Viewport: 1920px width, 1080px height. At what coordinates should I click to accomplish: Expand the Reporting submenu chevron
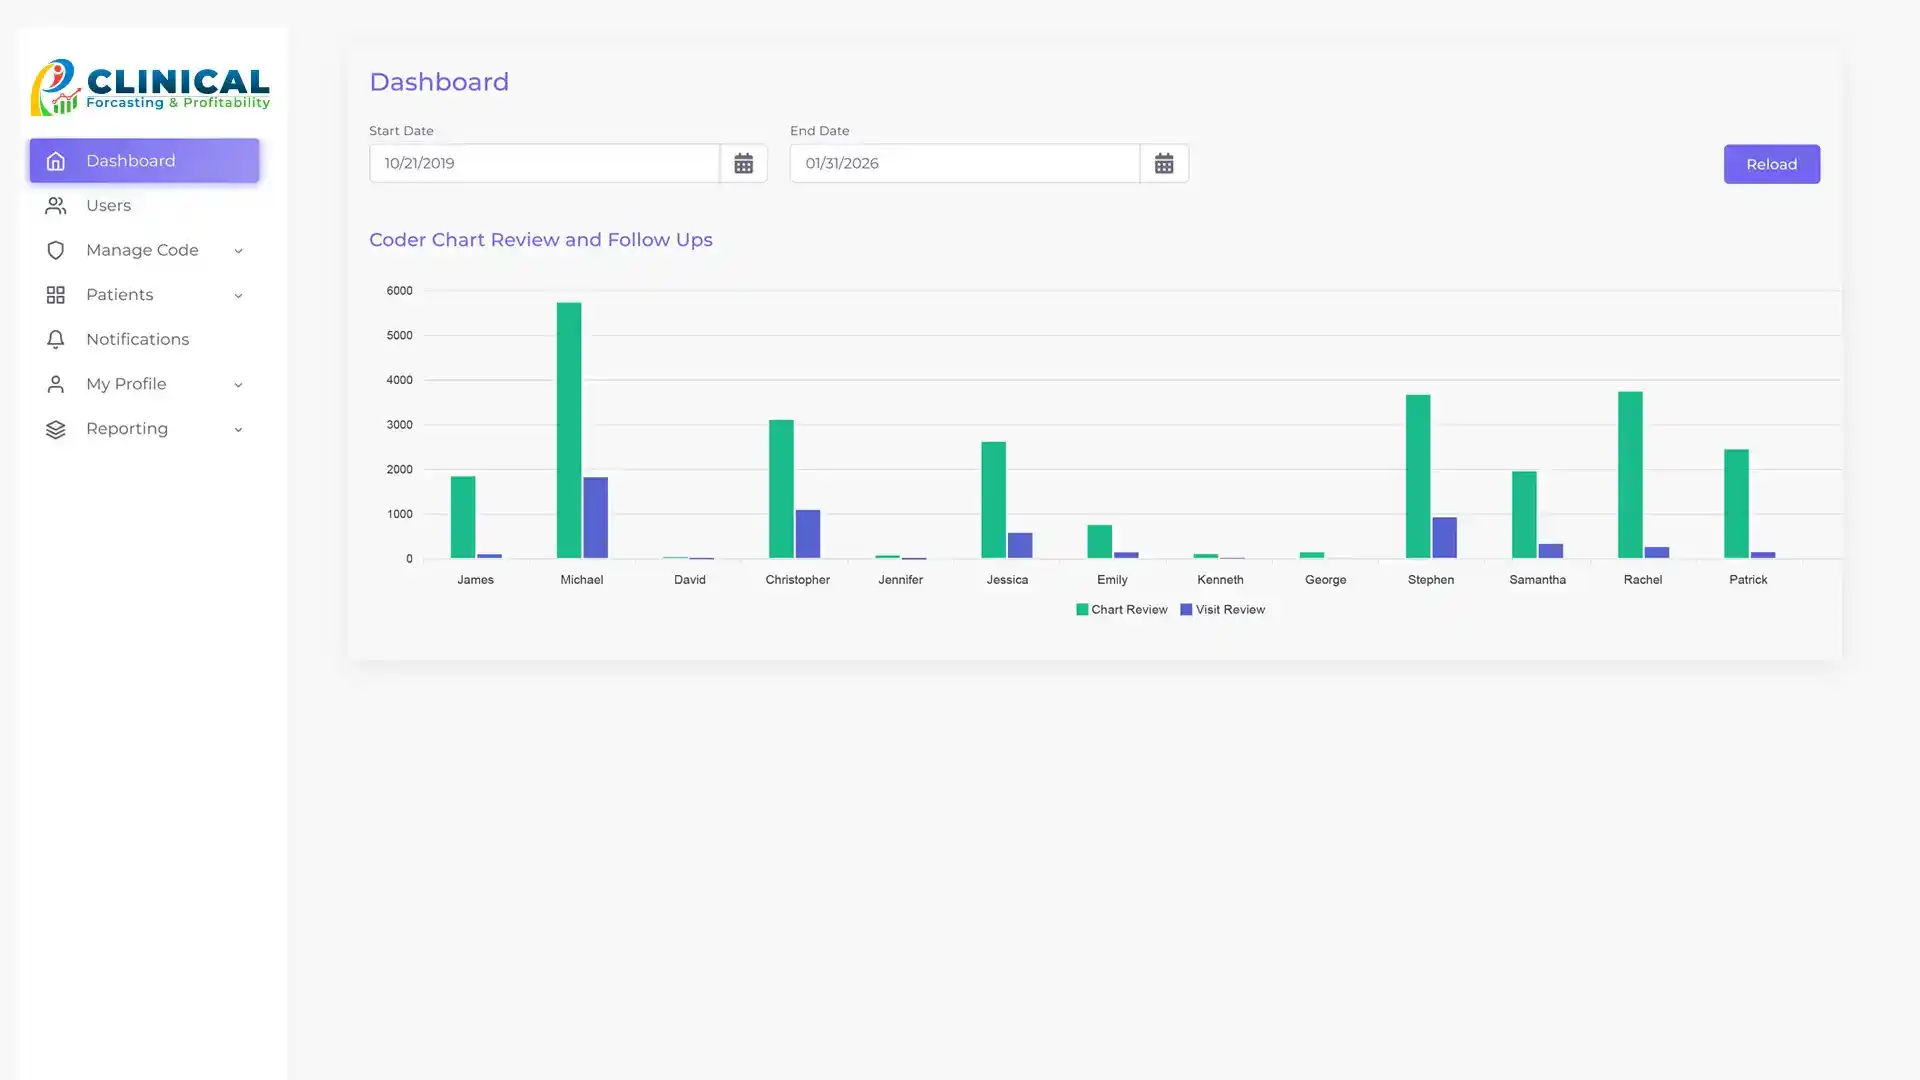tap(238, 430)
